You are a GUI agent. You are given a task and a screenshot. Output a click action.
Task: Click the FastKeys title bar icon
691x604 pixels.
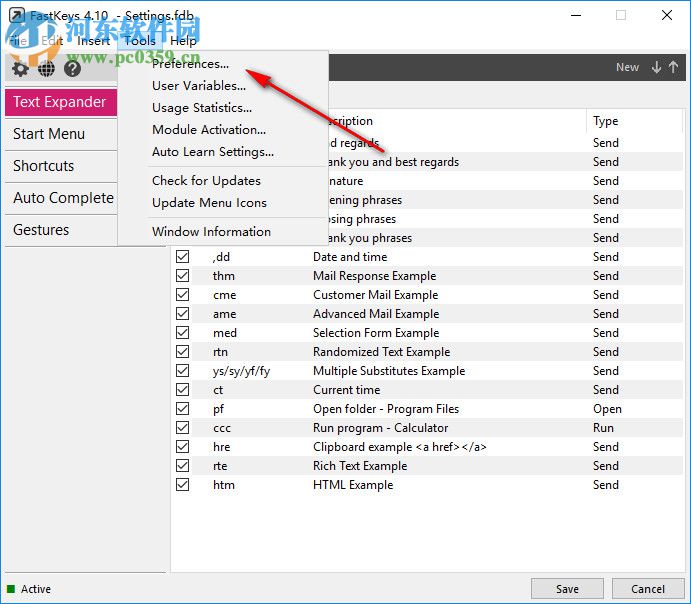17,15
